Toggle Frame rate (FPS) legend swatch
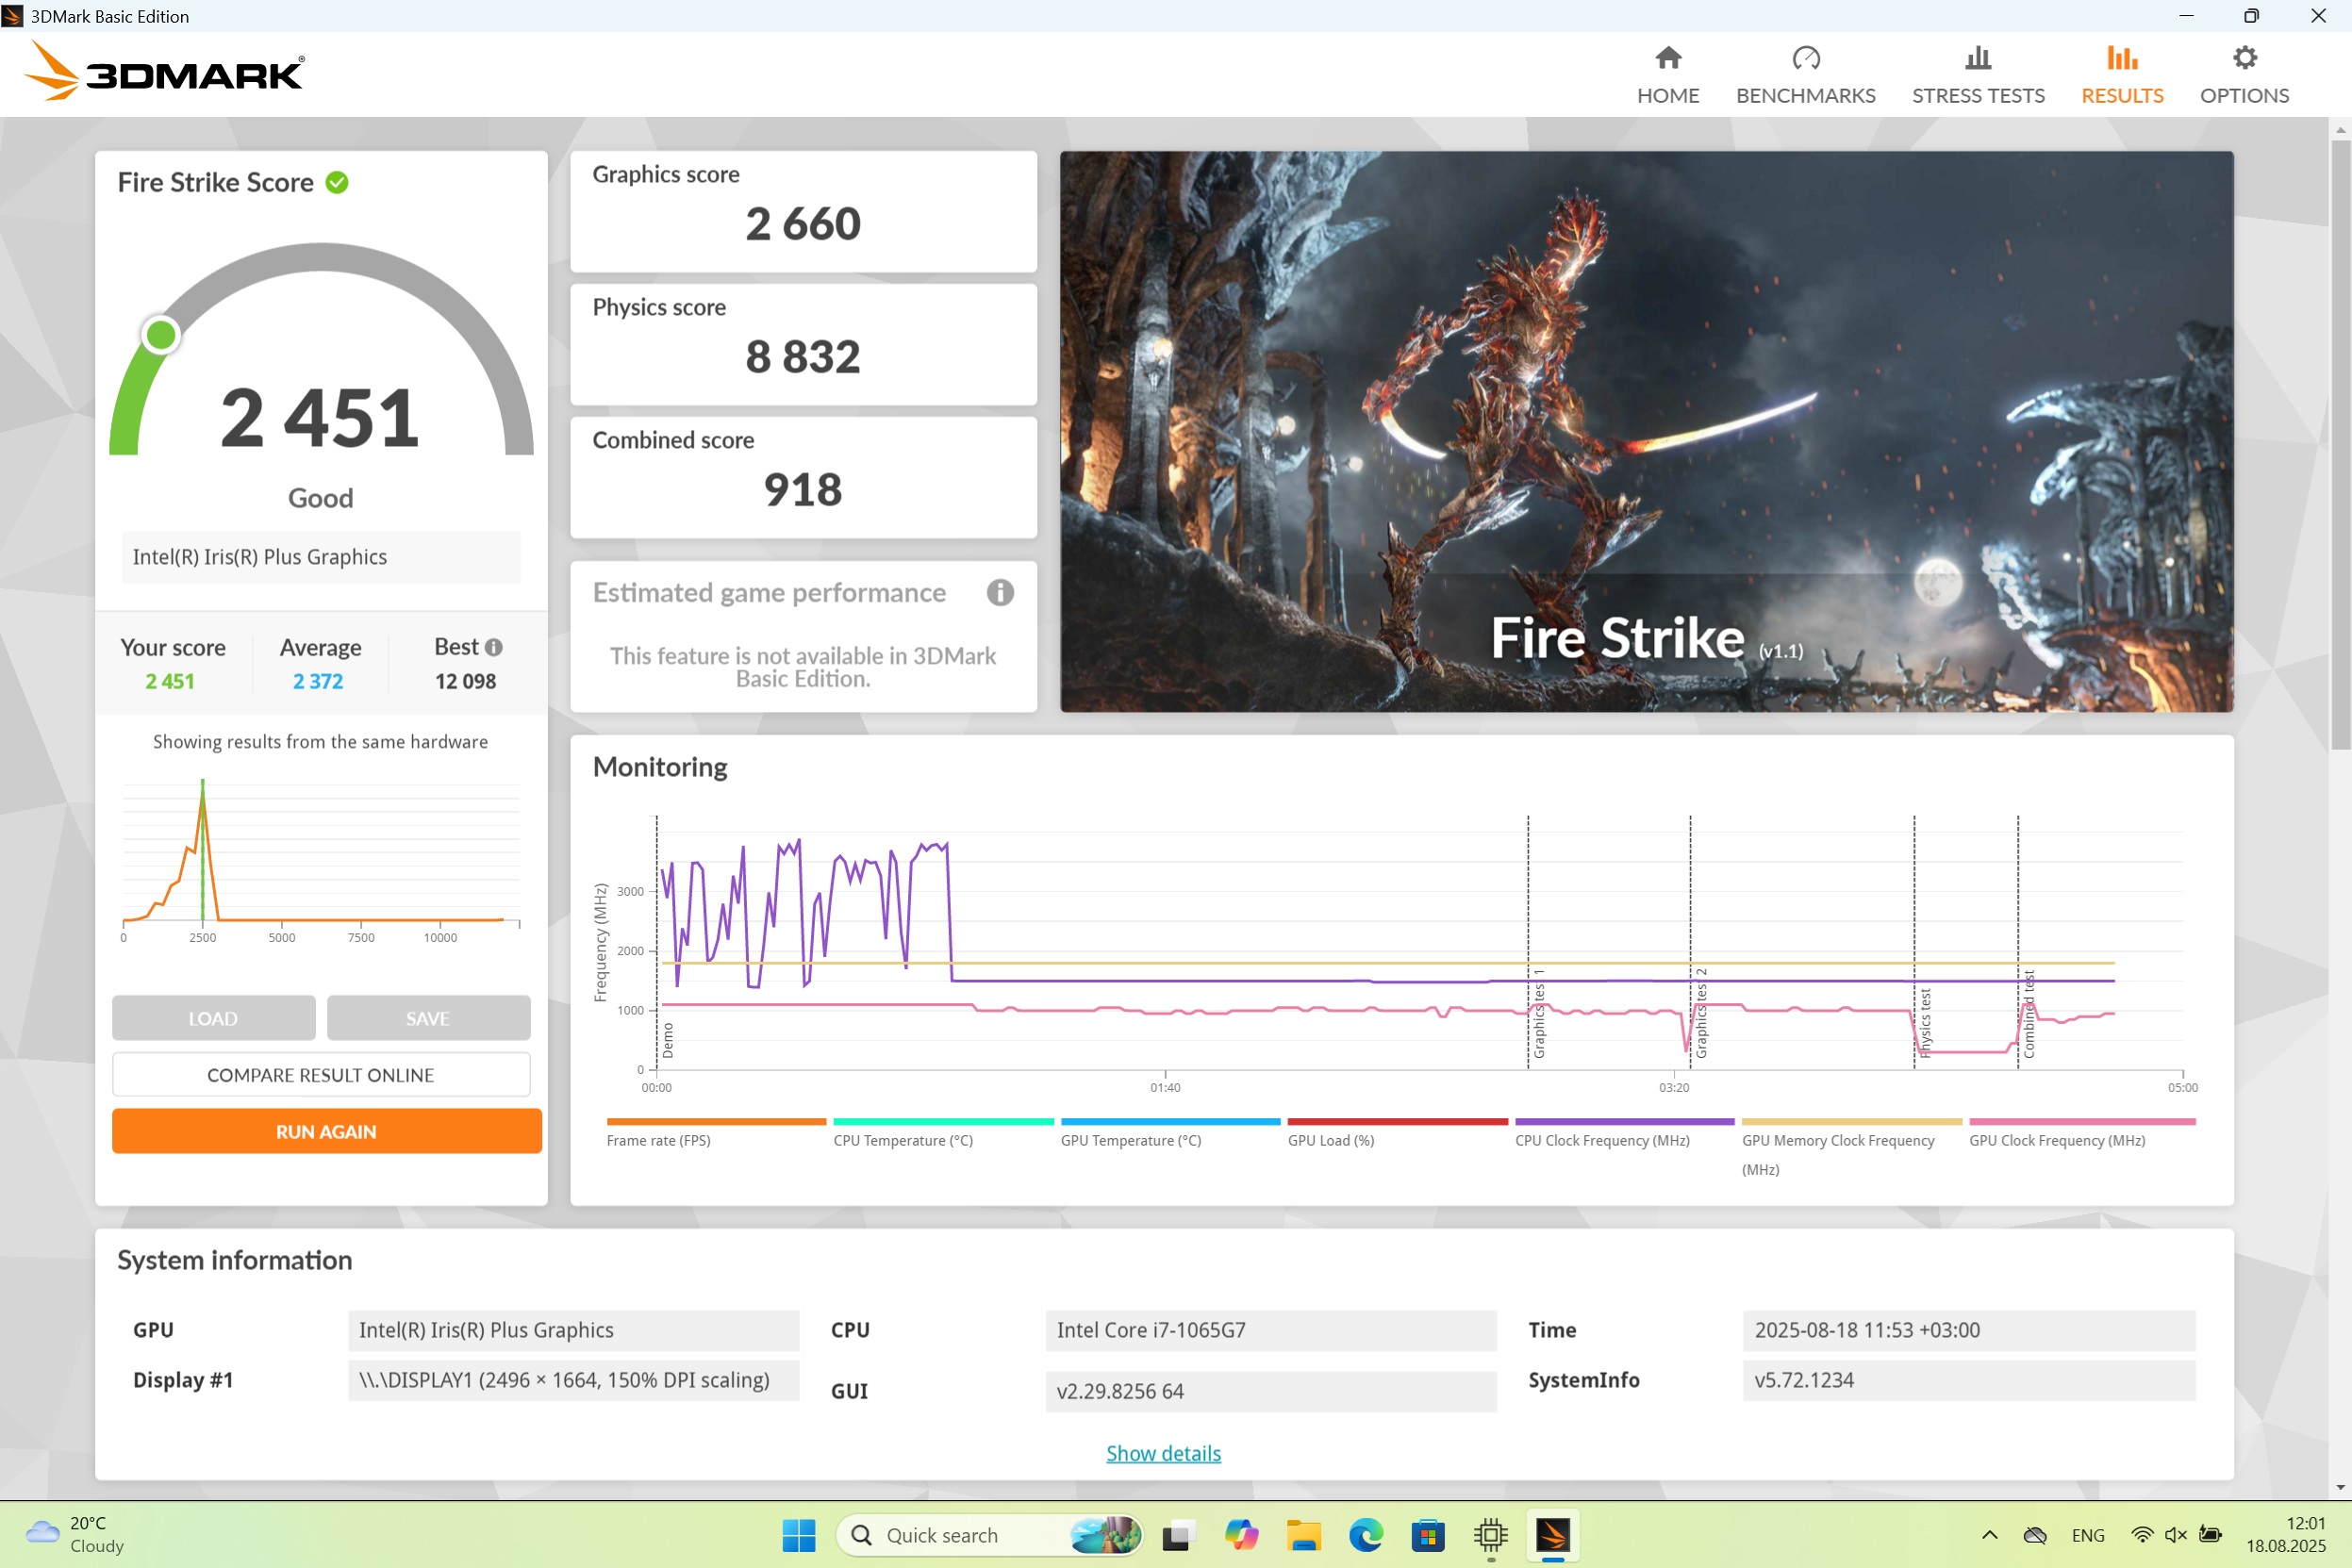The width and height of the screenshot is (2352, 1568). [x=716, y=1122]
